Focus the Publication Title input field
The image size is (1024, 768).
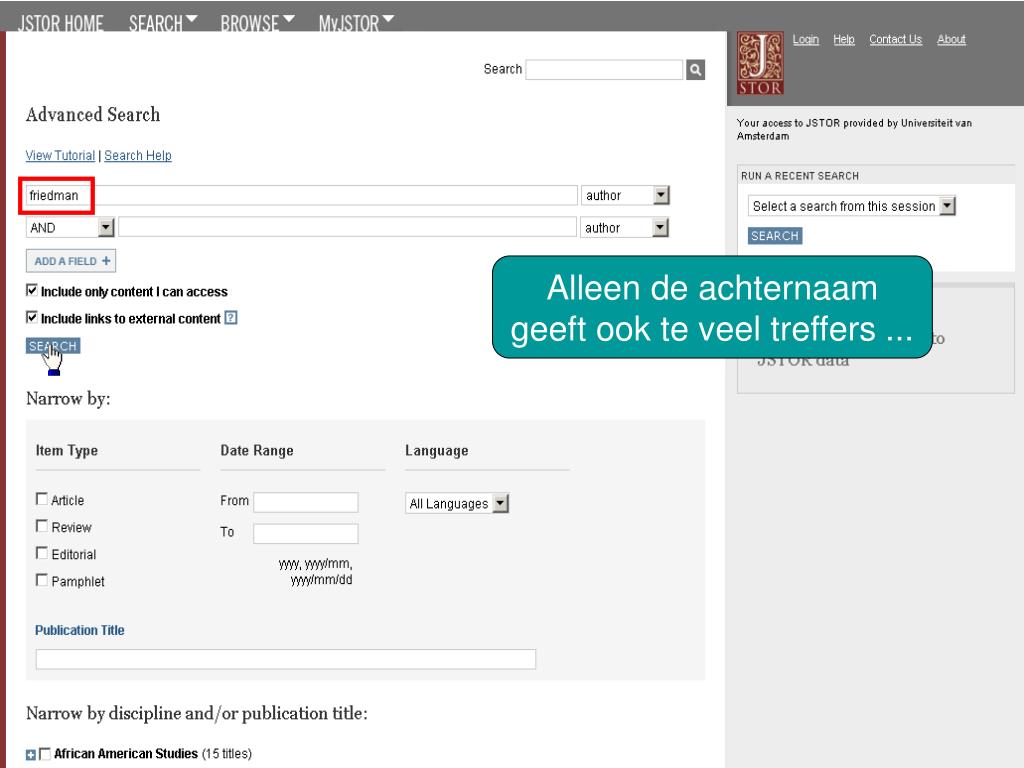286,659
